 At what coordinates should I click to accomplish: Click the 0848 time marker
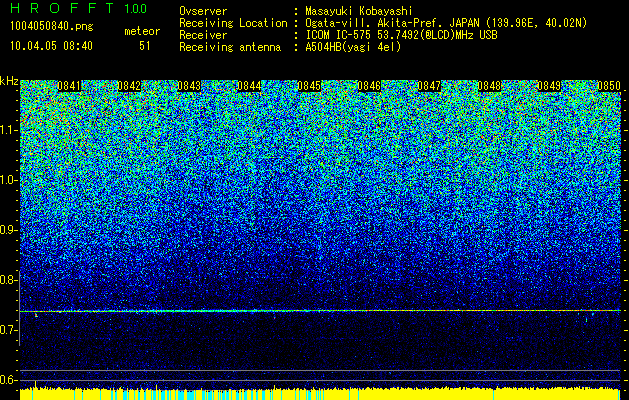click(x=489, y=86)
